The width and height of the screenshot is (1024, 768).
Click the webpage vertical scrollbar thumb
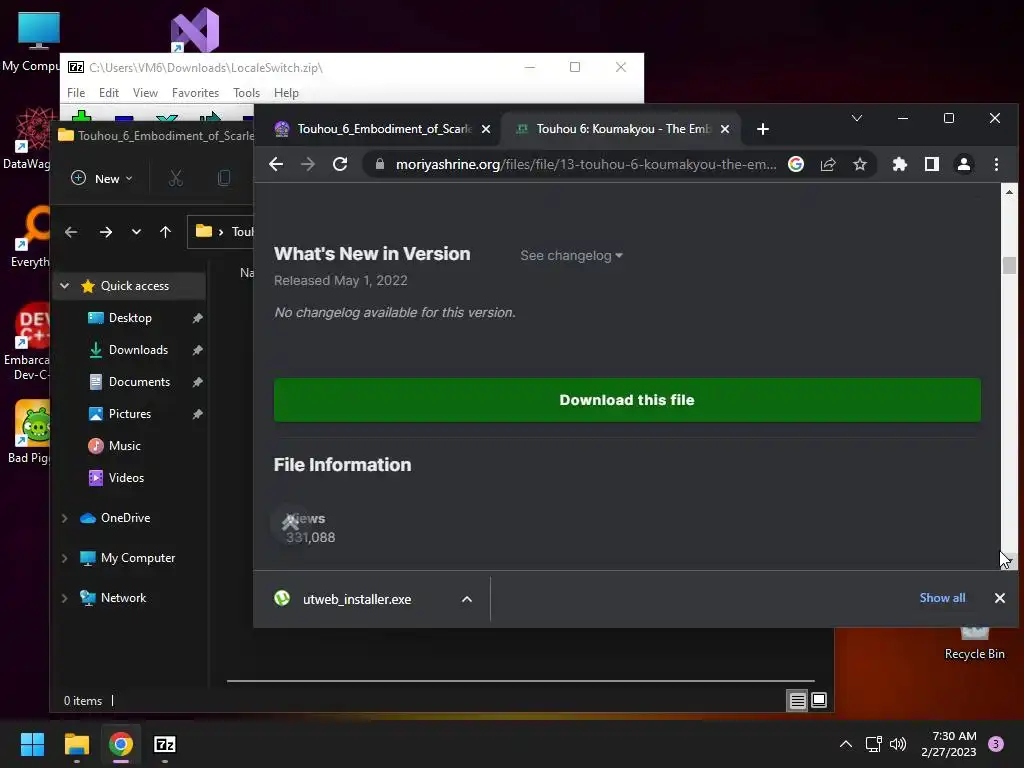pyautogui.click(x=1010, y=265)
